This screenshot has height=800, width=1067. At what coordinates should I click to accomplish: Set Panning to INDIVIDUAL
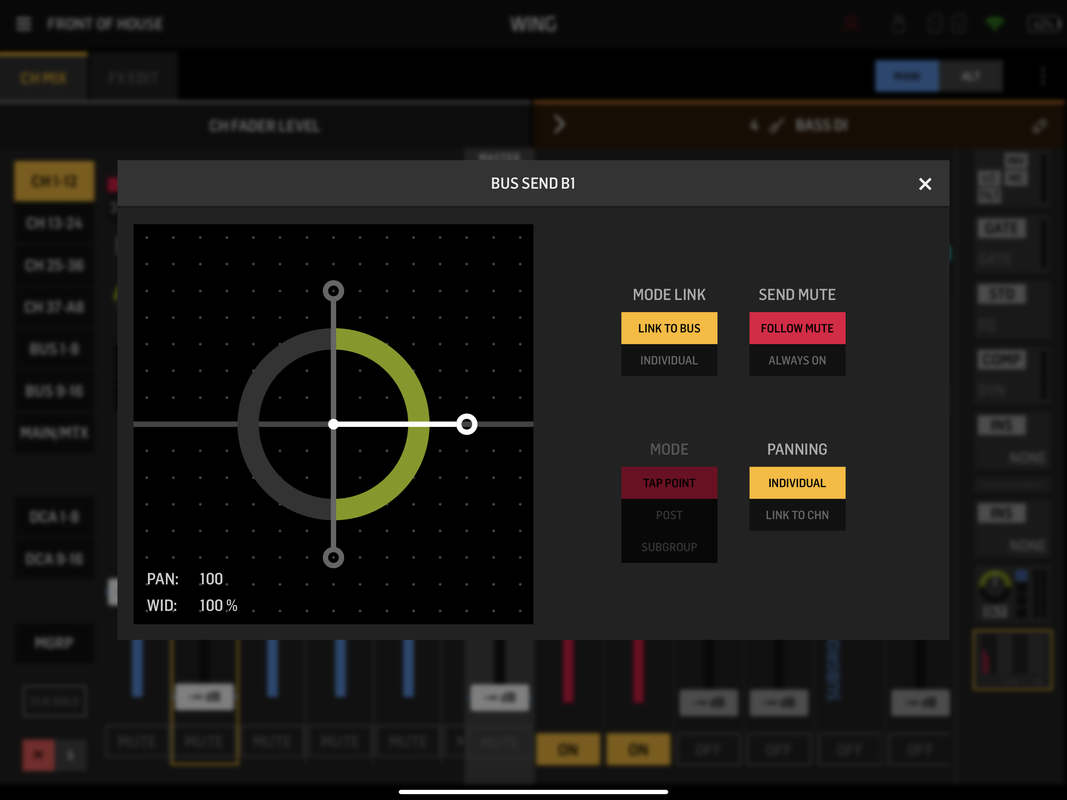797,482
